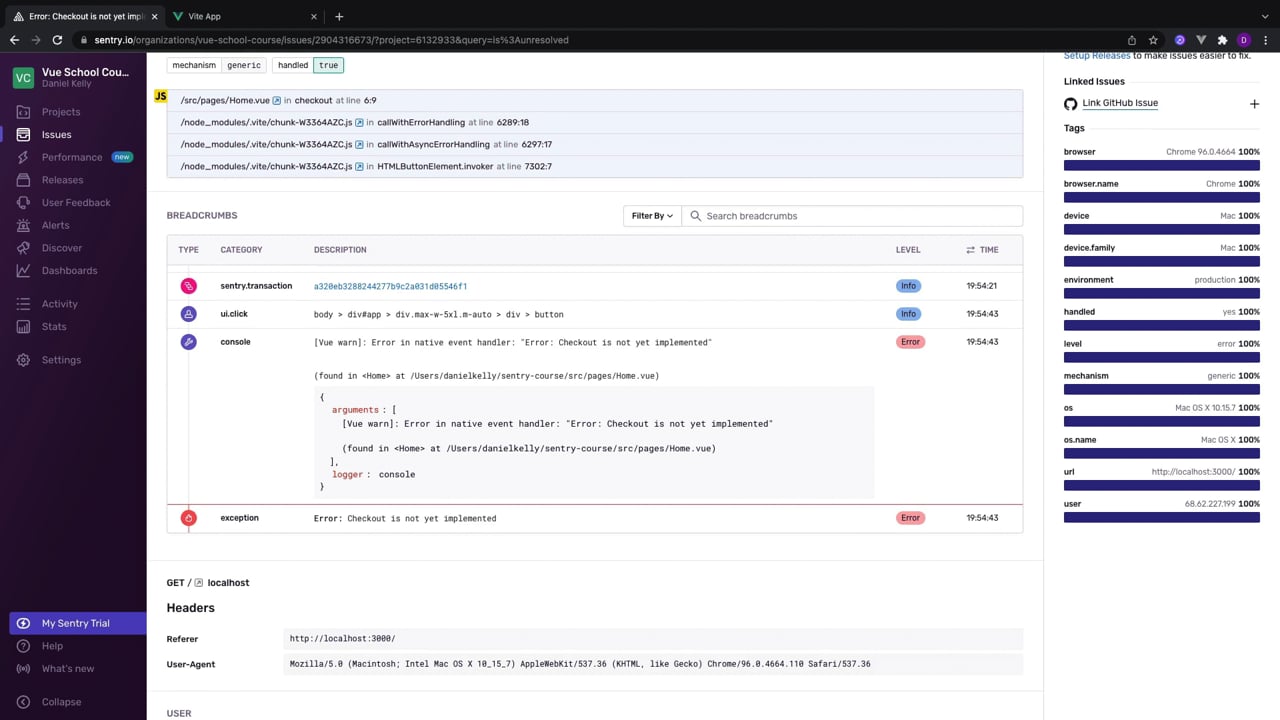The width and height of the screenshot is (1280, 720).
Task: Open a new browser tab
Action: (x=339, y=16)
